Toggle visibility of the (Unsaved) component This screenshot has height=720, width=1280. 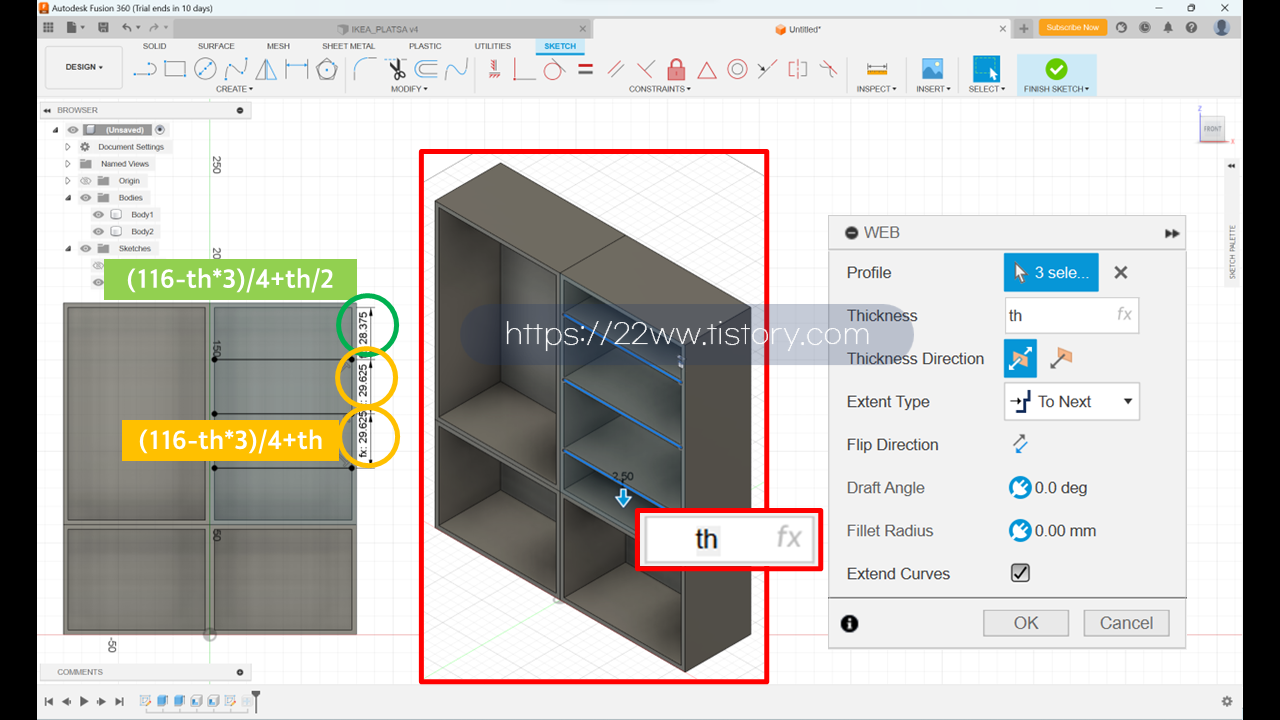[x=72, y=130]
